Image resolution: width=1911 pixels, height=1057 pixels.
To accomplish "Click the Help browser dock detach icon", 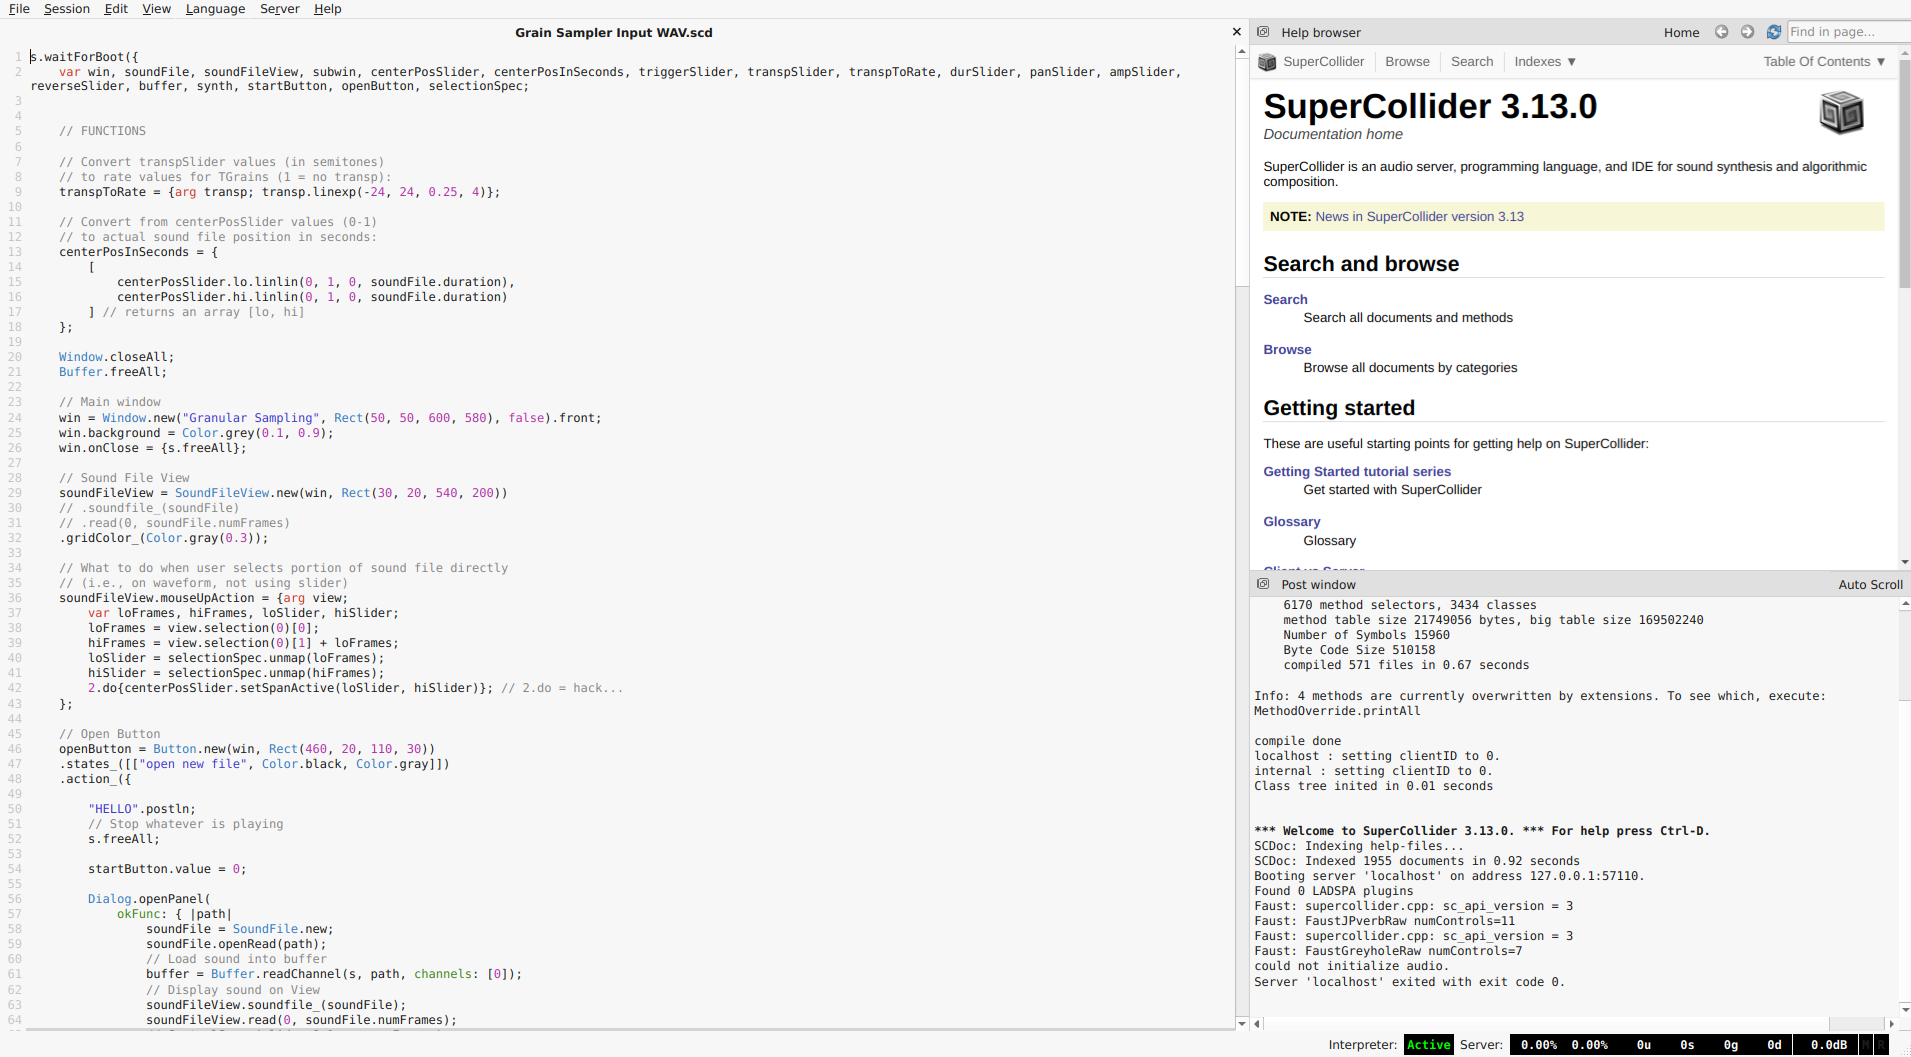I will coord(1263,32).
